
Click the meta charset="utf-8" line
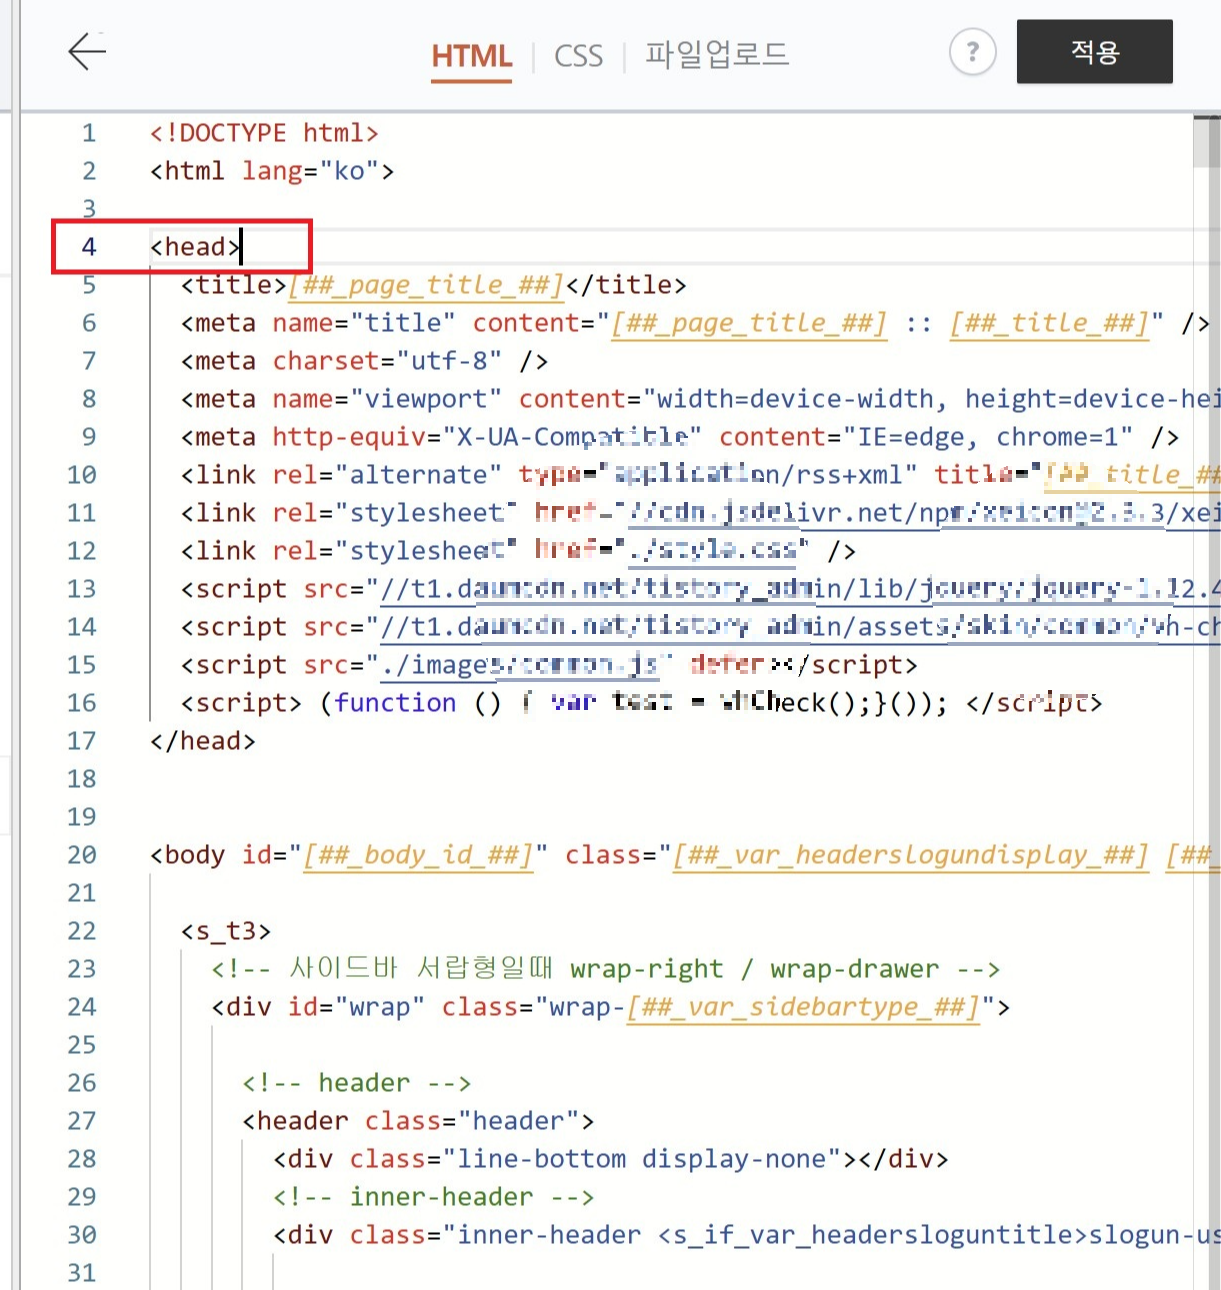pyautogui.click(x=364, y=361)
